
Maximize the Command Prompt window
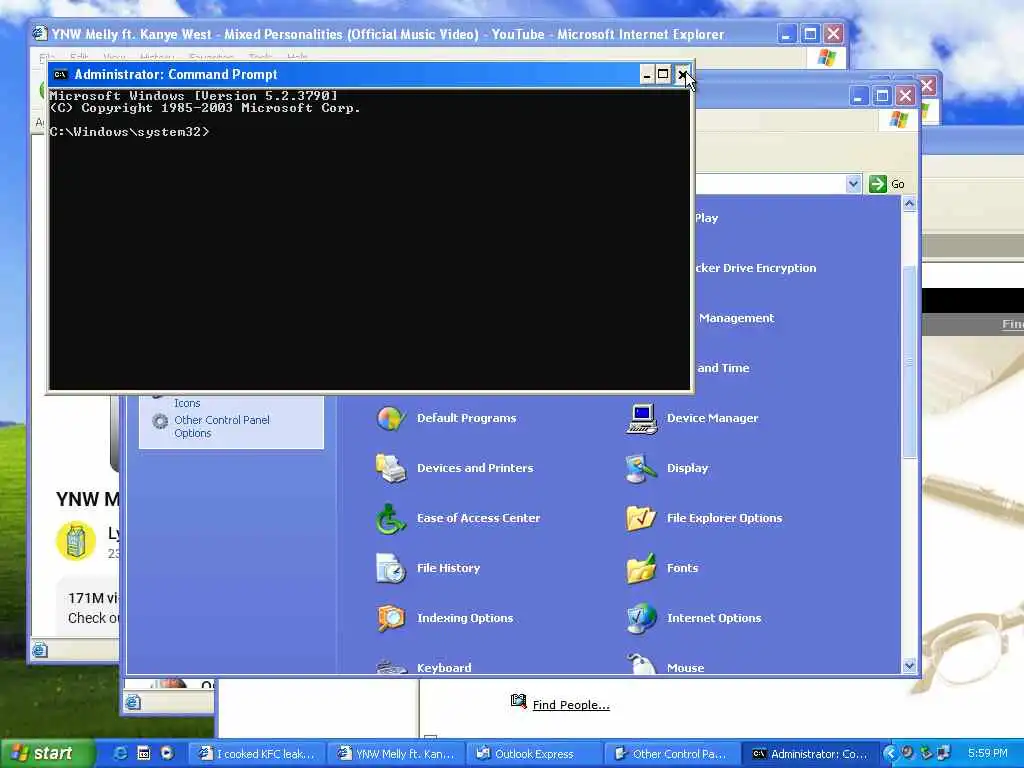(x=663, y=75)
